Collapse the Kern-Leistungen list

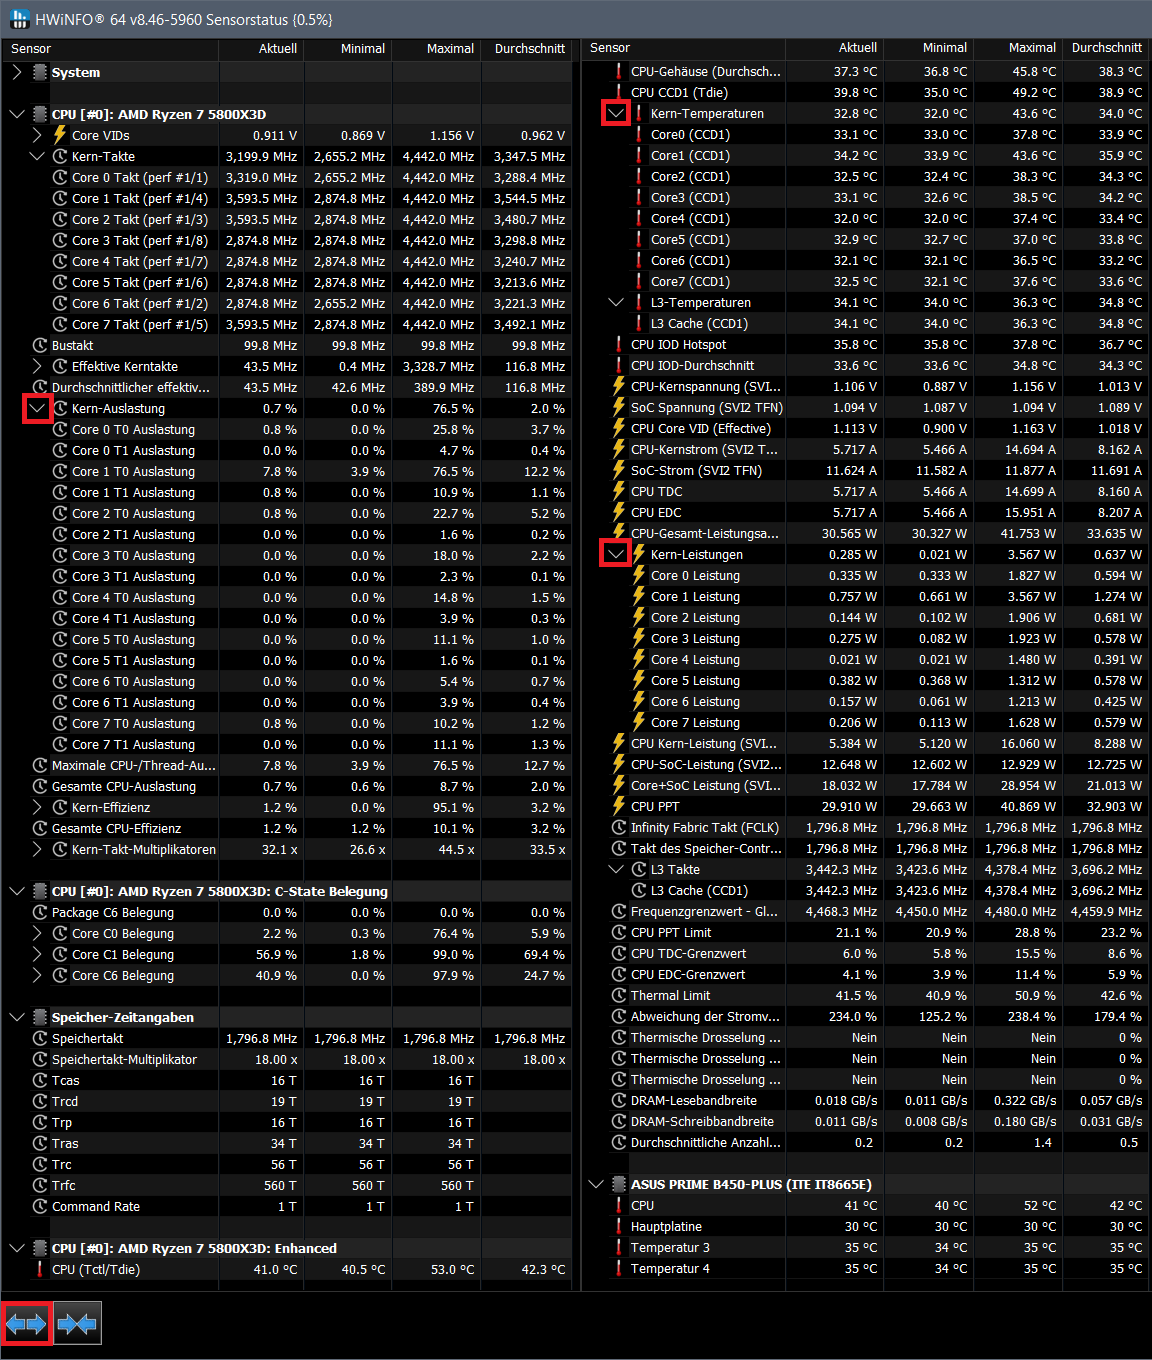pos(616,554)
